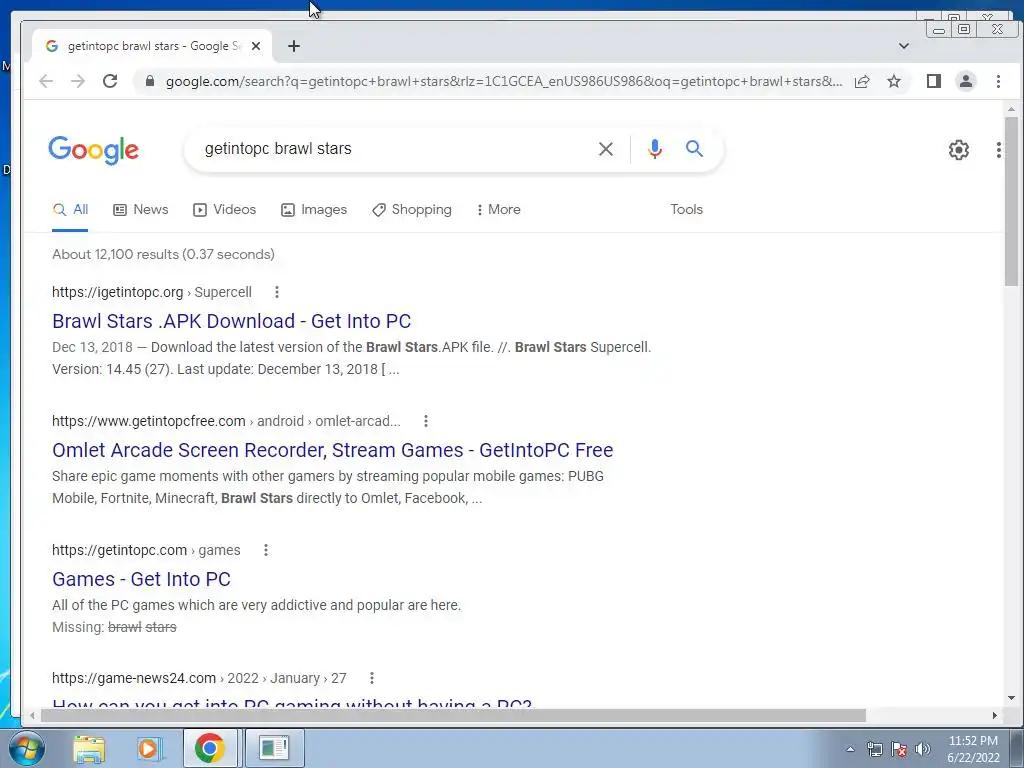Open Chrome three-dot menu
Viewport: 1024px width, 768px height.
998,81
